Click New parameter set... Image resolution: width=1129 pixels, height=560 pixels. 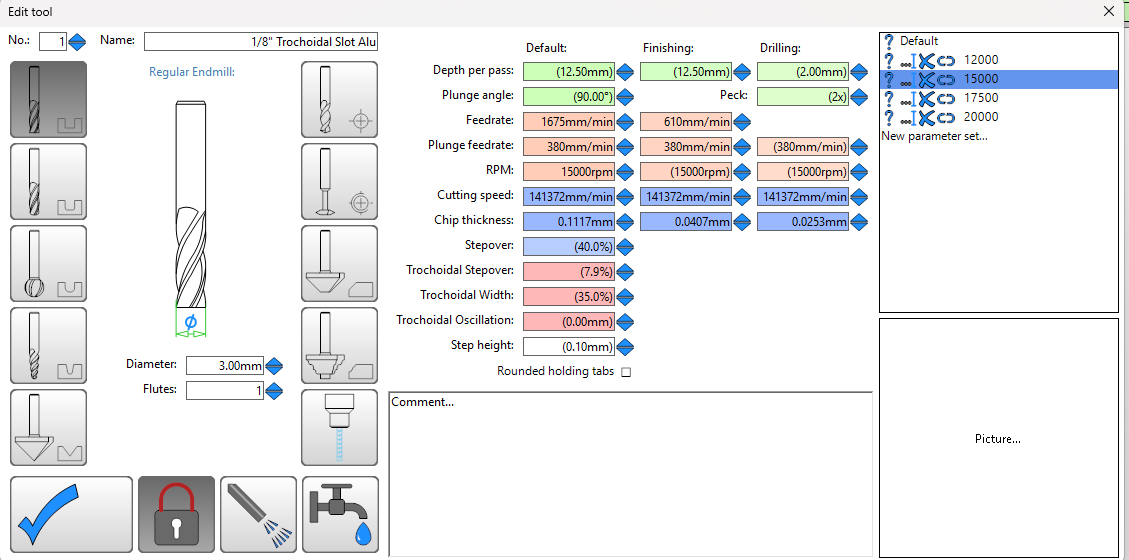tap(934, 136)
